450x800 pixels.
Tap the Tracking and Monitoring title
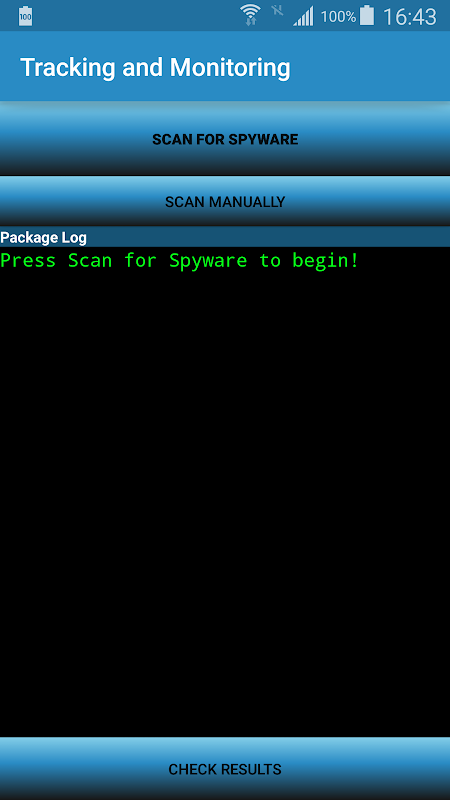tap(155, 67)
